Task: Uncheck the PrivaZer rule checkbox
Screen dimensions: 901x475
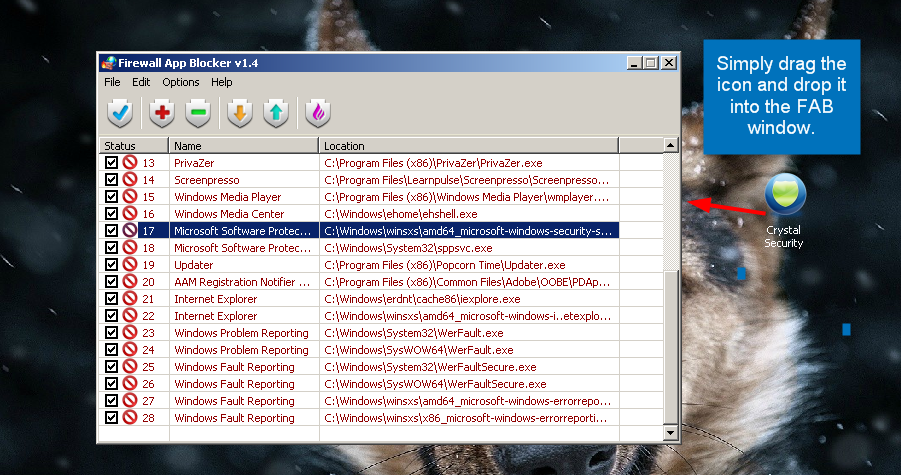Action: pyautogui.click(x=111, y=163)
